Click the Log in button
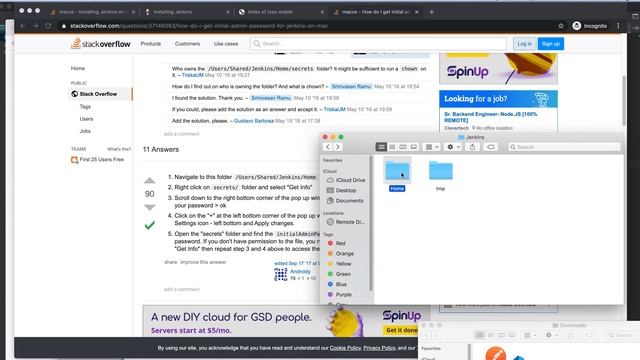The height and width of the screenshot is (360, 640). 524,44
